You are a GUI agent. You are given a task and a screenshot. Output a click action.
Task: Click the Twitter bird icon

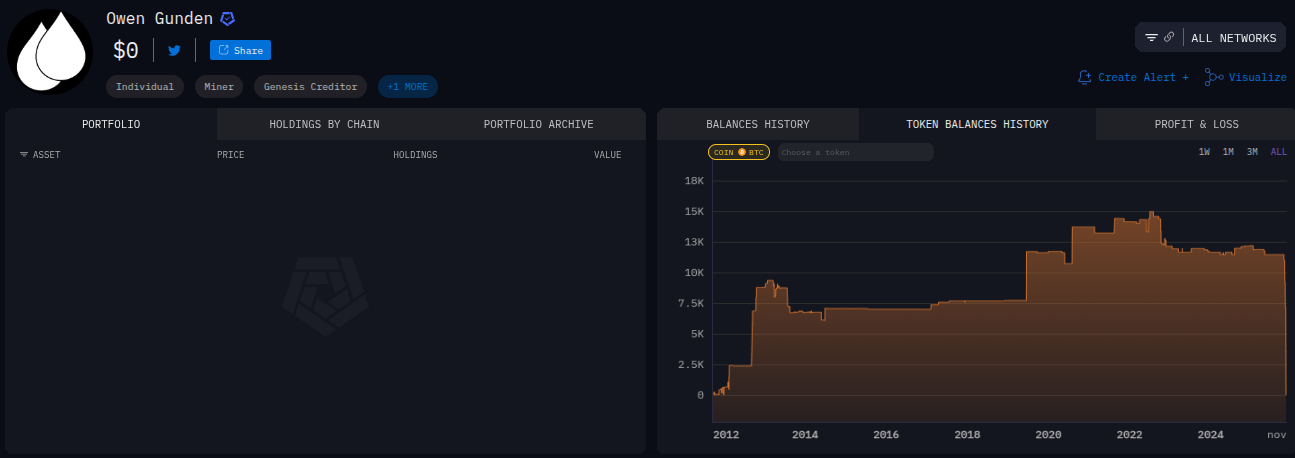175,50
